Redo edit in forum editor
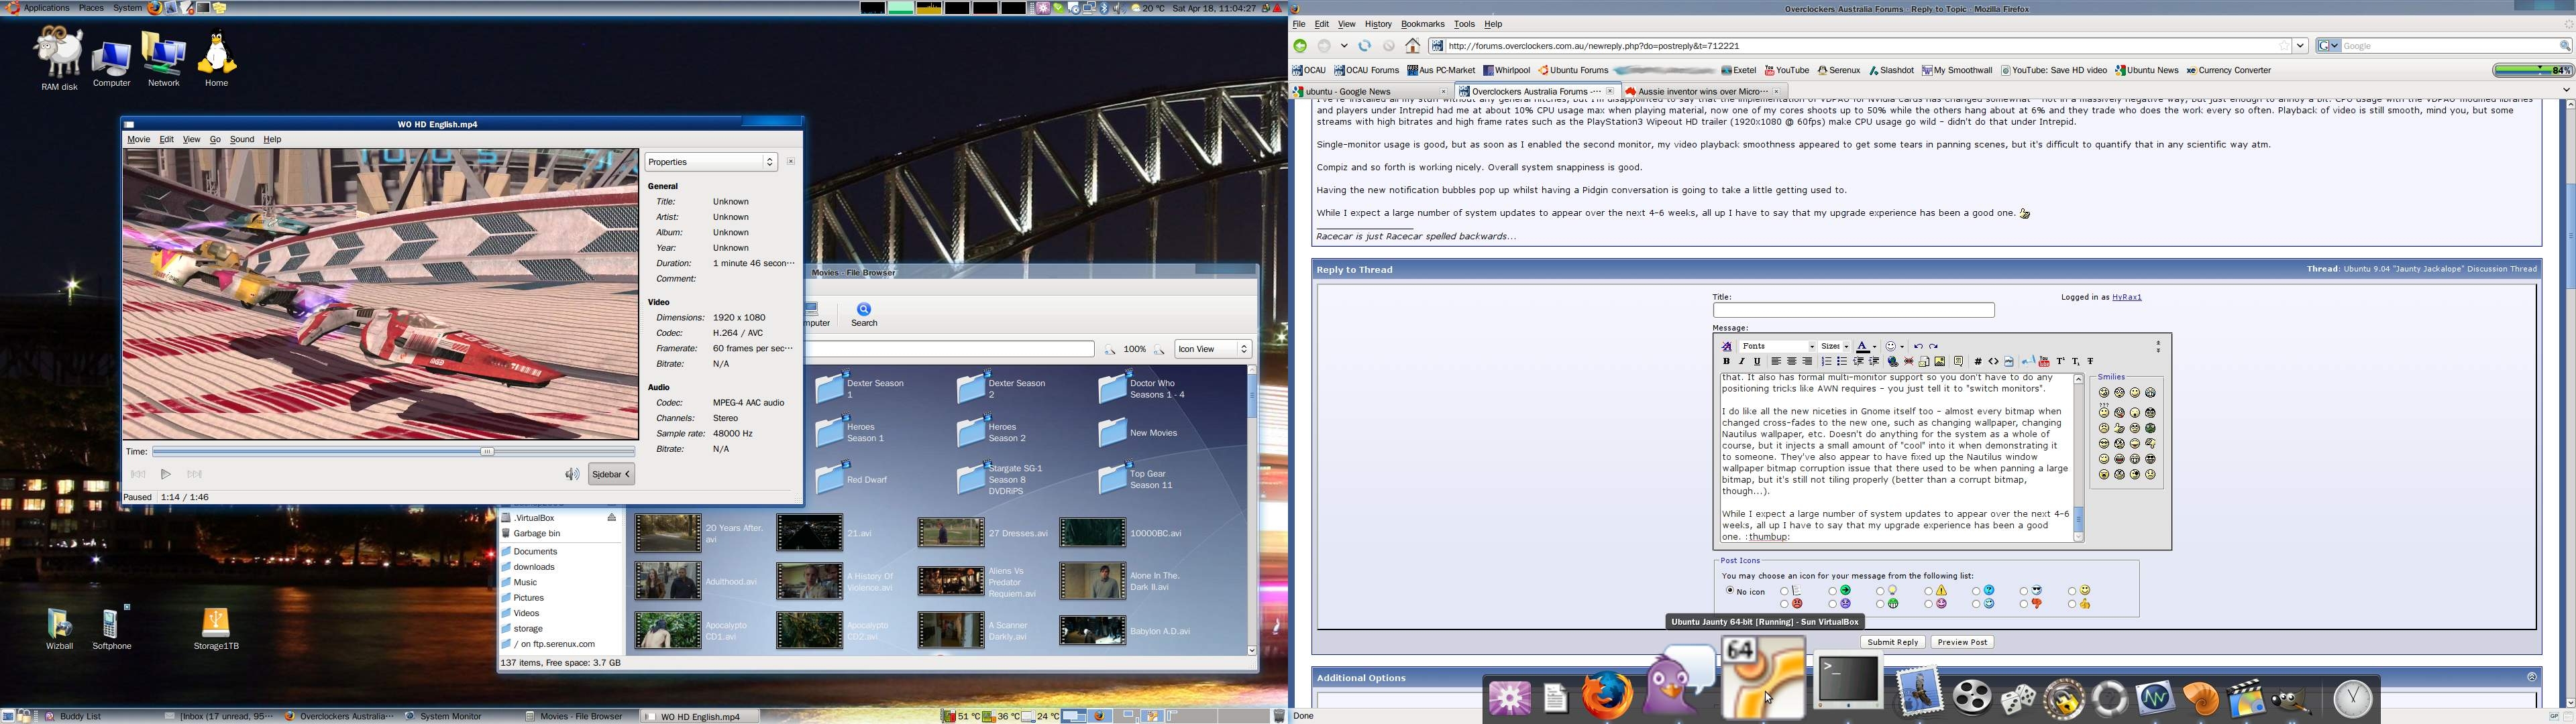The image size is (2576, 724). pyautogui.click(x=1934, y=346)
